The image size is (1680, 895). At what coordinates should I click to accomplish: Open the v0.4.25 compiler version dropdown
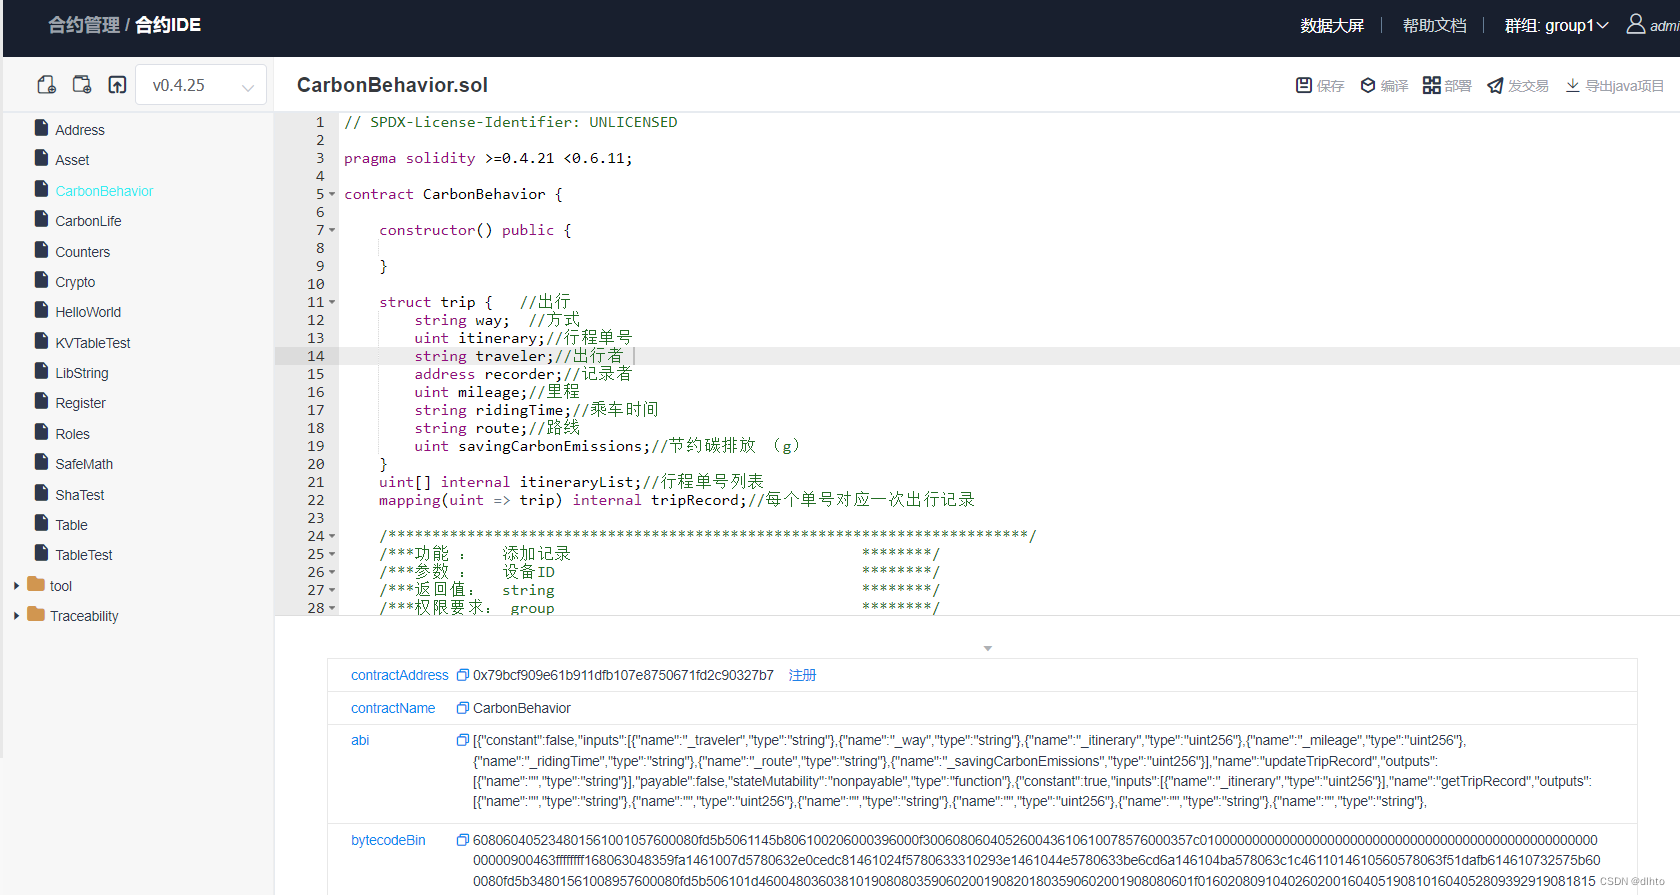[201, 85]
